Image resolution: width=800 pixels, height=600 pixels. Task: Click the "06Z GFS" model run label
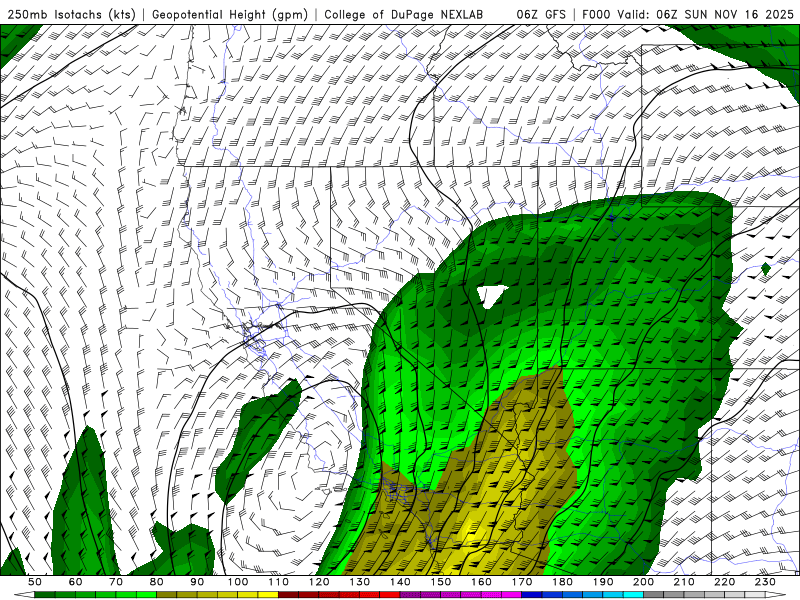[x=541, y=14]
